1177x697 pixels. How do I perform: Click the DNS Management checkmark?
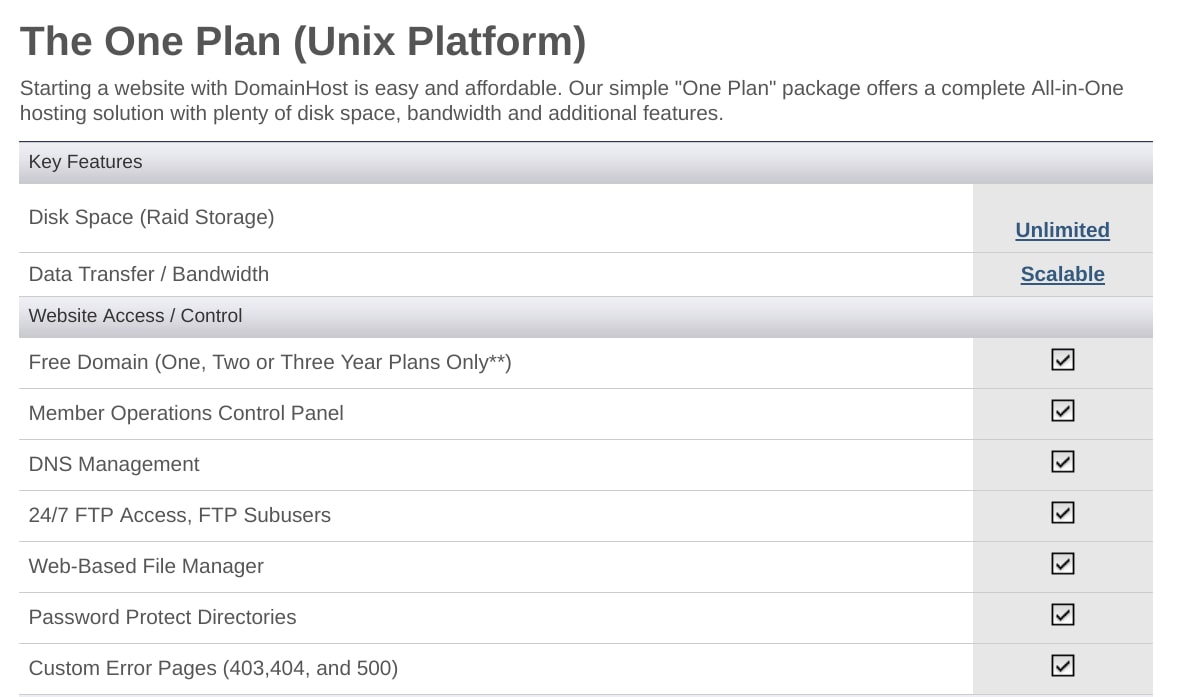(1062, 462)
